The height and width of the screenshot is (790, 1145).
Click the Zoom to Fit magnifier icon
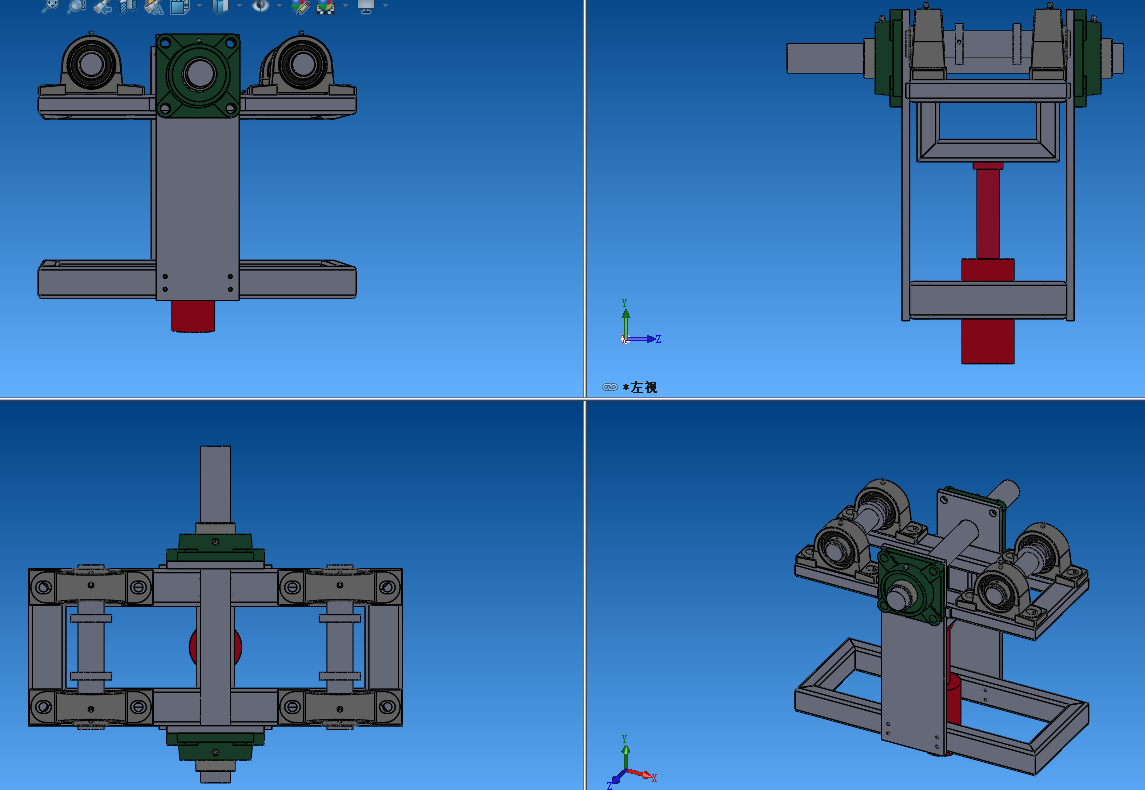(50, 6)
